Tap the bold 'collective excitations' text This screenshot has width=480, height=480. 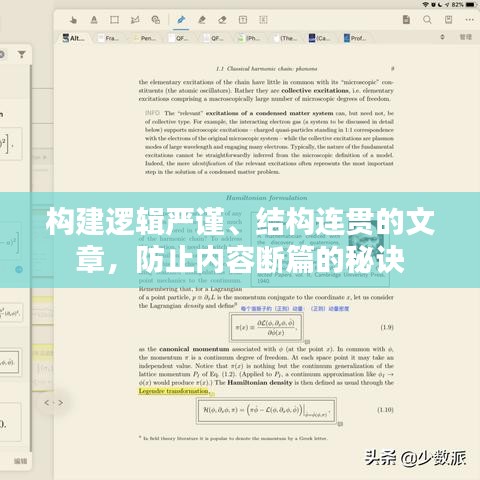click(315, 90)
